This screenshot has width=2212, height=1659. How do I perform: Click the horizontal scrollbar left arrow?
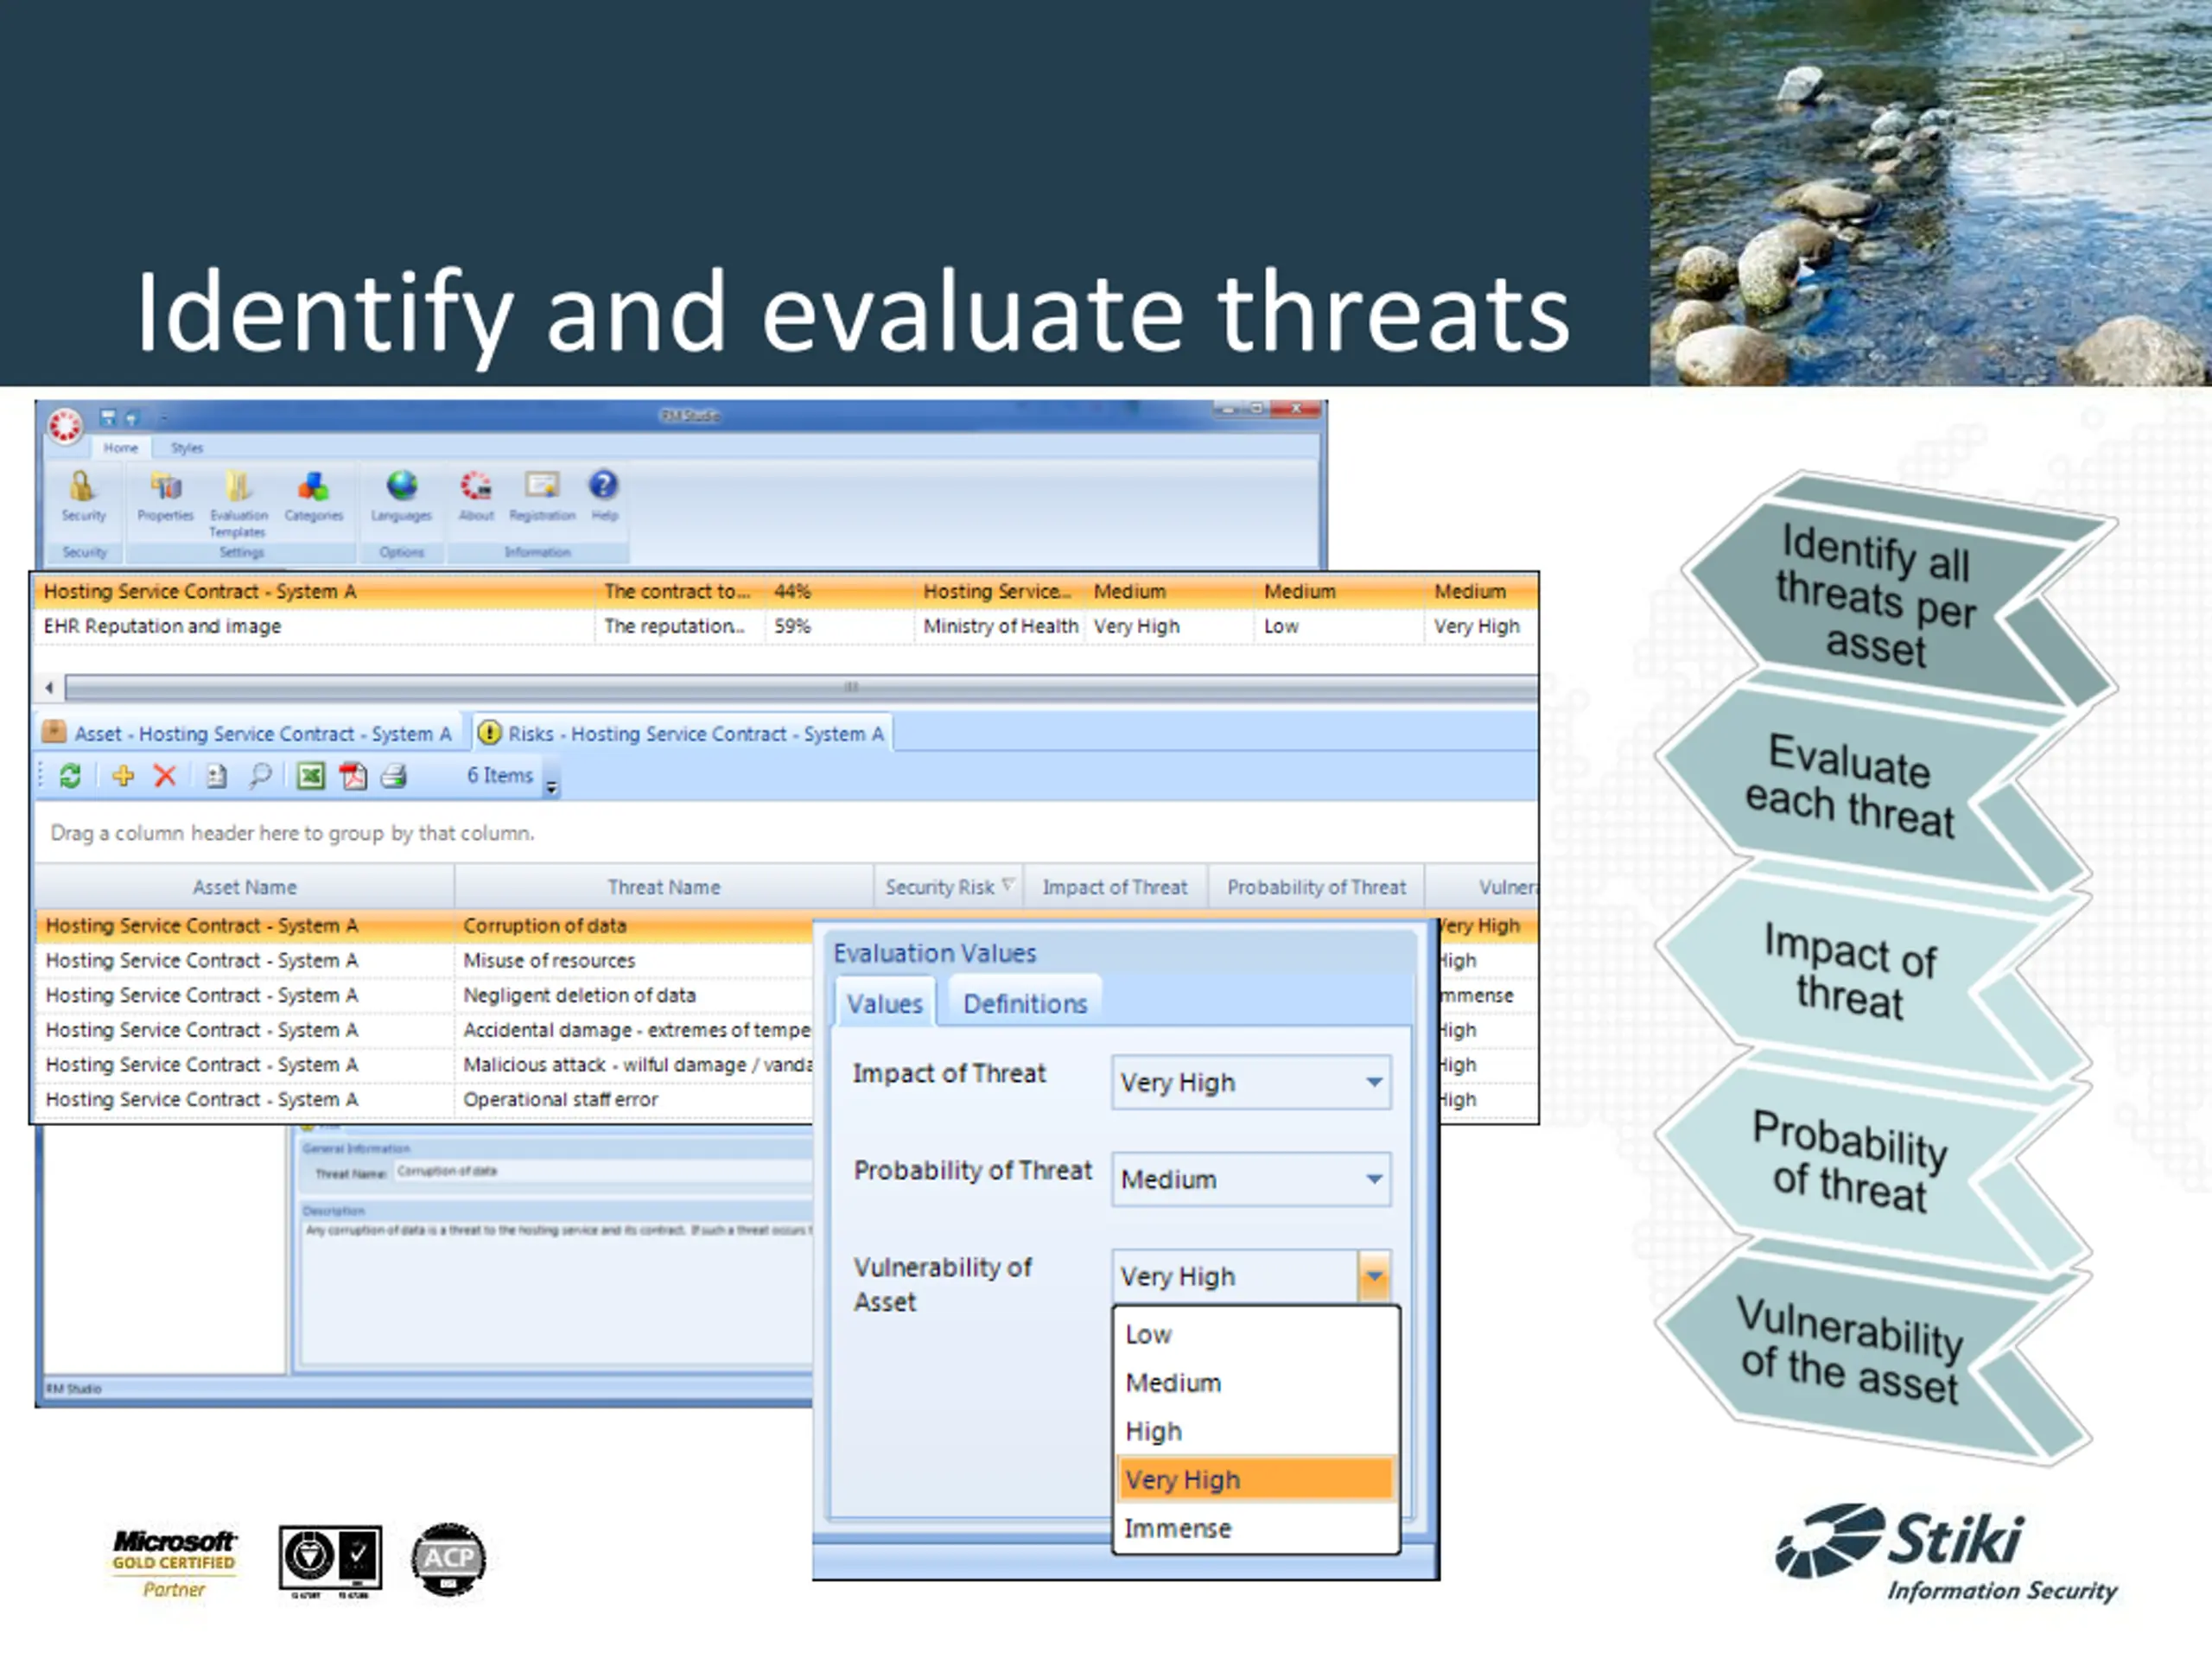tap(49, 687)
